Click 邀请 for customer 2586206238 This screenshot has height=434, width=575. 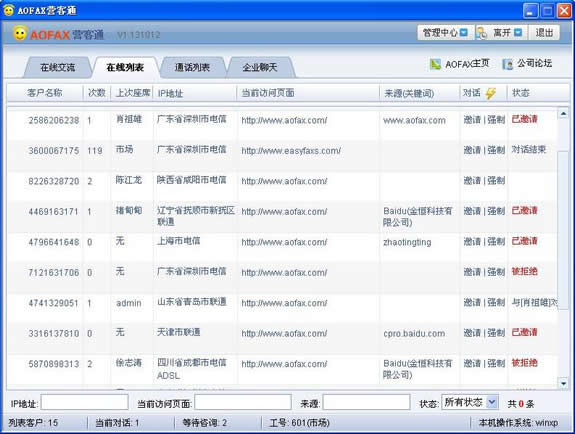pos(472,120)
